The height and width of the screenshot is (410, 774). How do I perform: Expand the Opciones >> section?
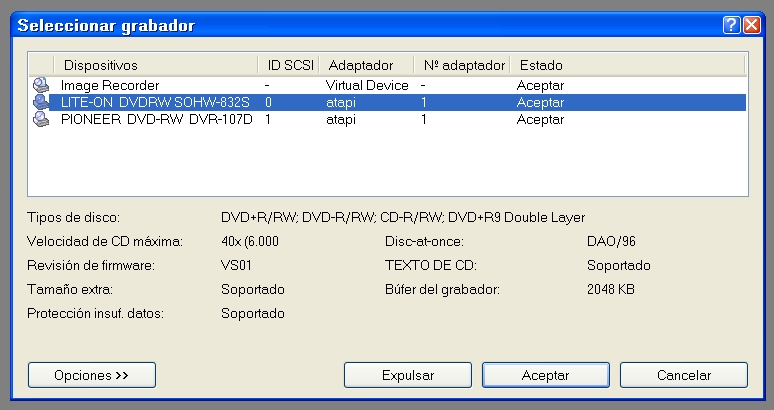coord(92,375)
